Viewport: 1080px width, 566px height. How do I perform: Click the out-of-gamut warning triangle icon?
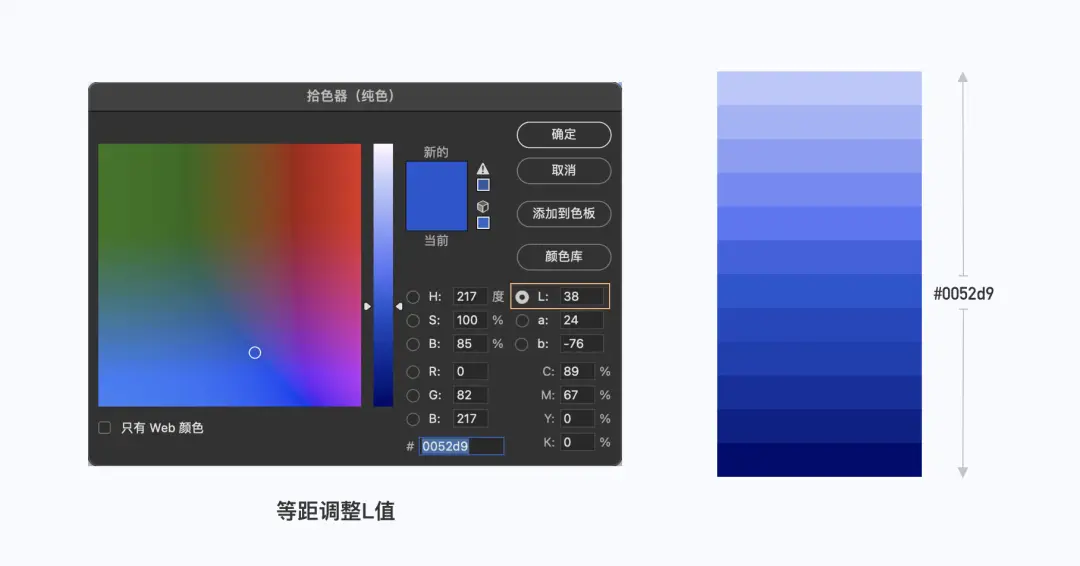pos(483,169)
